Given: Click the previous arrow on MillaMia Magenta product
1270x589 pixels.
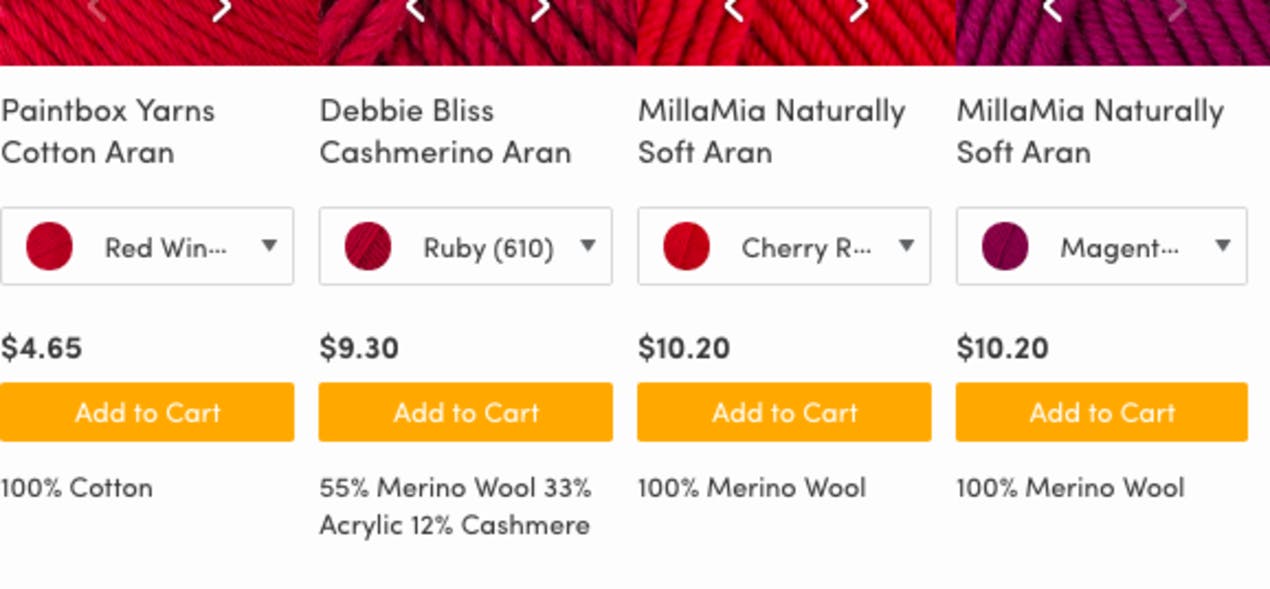Looking at the screenshot, I should 1049,10.
